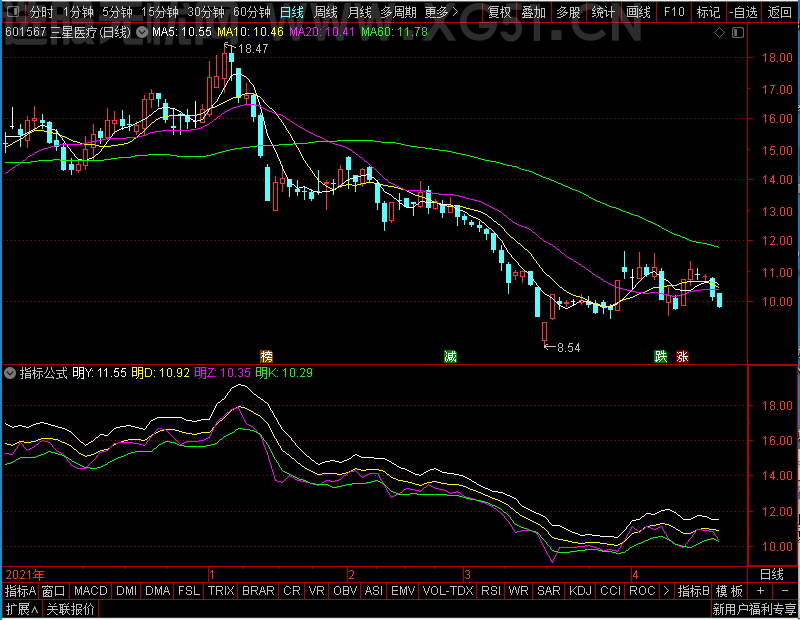Switch indicator to DMA
Image resolution: width=800 pixels, height=620 pixels.
pyautogui.click(x=158, y=591)
